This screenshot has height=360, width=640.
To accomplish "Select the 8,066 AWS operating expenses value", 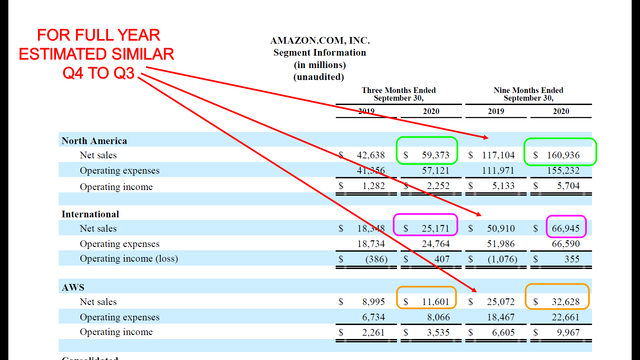I will click(438, 317).
